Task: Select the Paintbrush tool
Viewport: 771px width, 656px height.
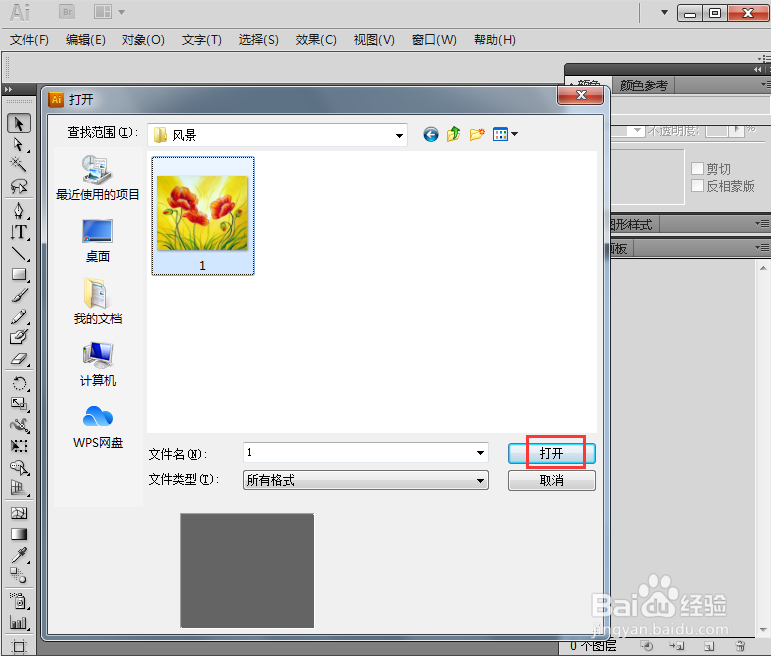Action: [19, 296]
